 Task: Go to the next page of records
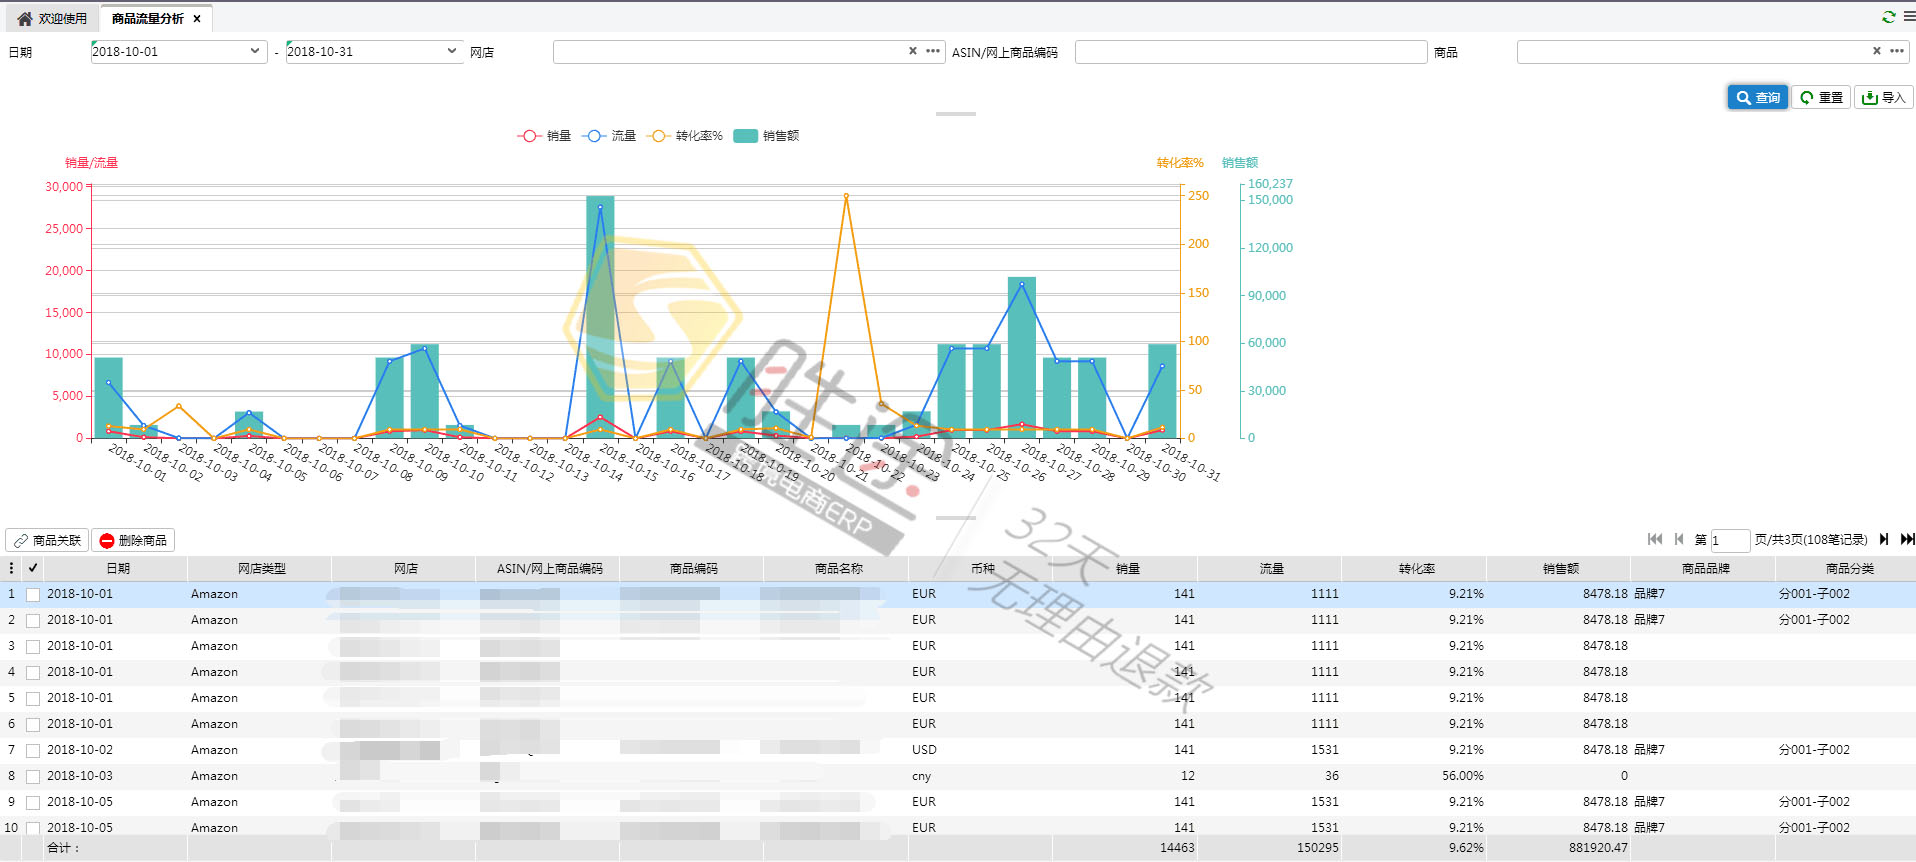(x=1884, y=539)
